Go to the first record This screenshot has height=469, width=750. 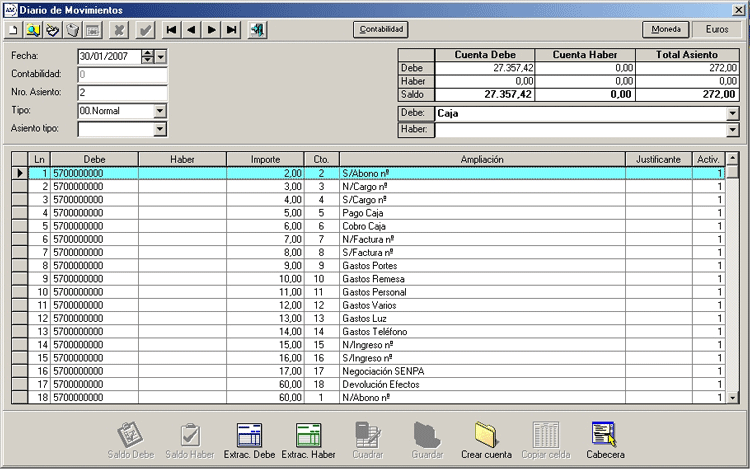pos(172,30)
